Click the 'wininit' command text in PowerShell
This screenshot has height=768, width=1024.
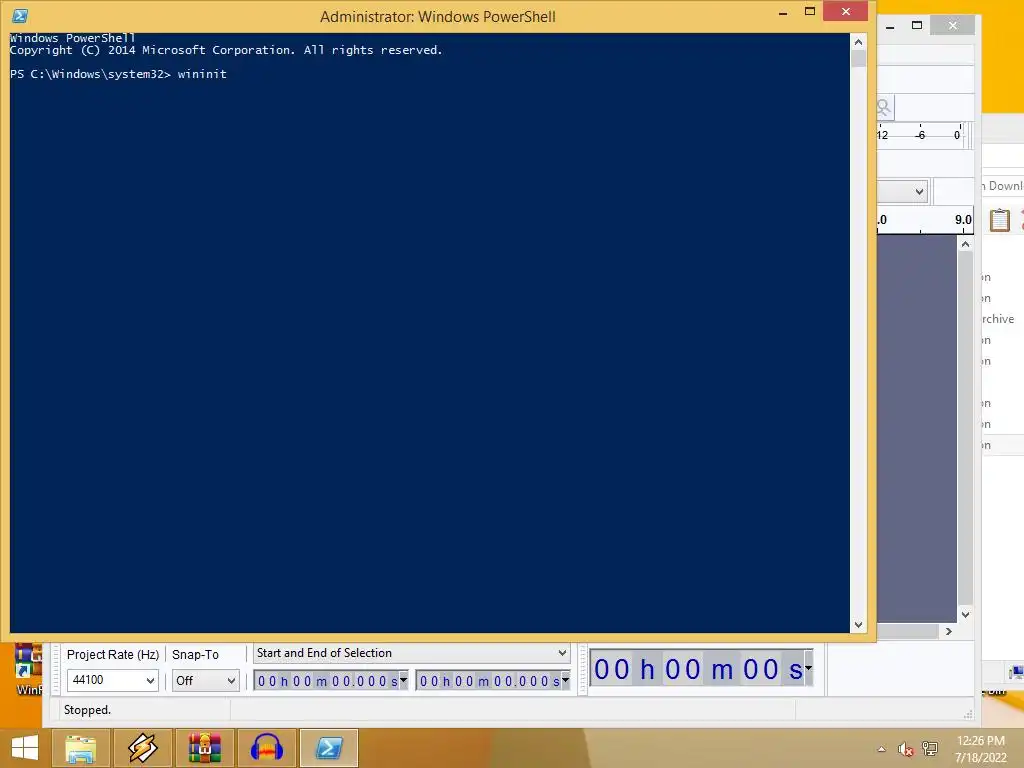[202, 74]
